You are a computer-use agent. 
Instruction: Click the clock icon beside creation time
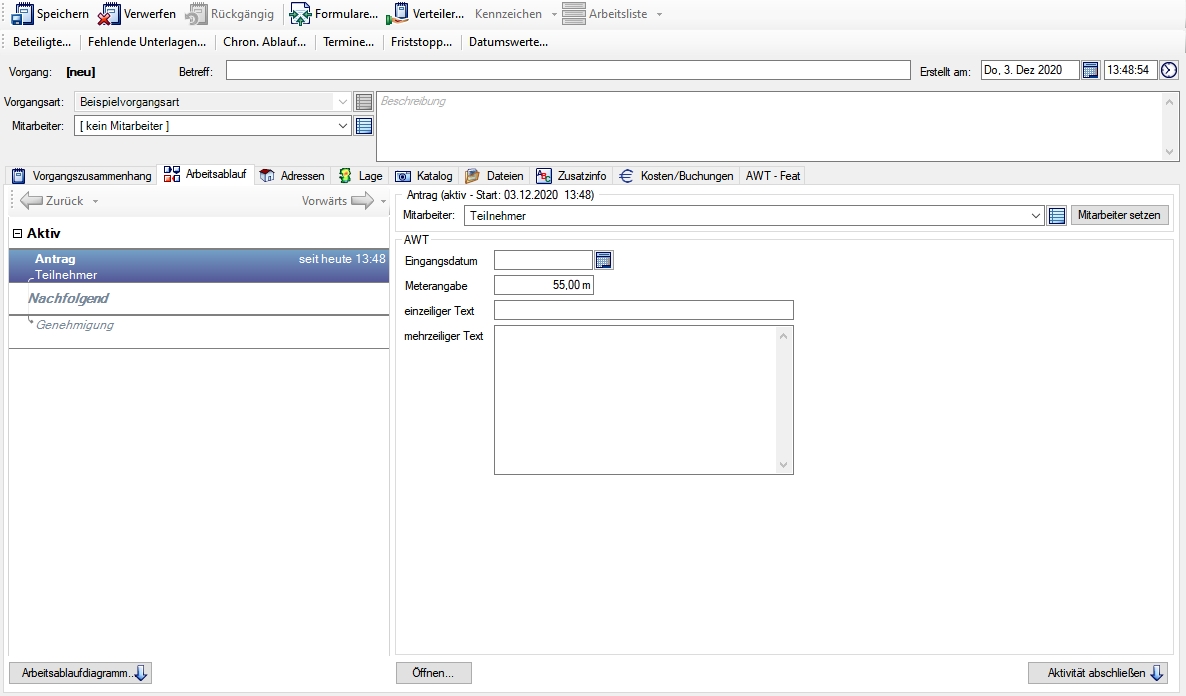[1169, 70]
